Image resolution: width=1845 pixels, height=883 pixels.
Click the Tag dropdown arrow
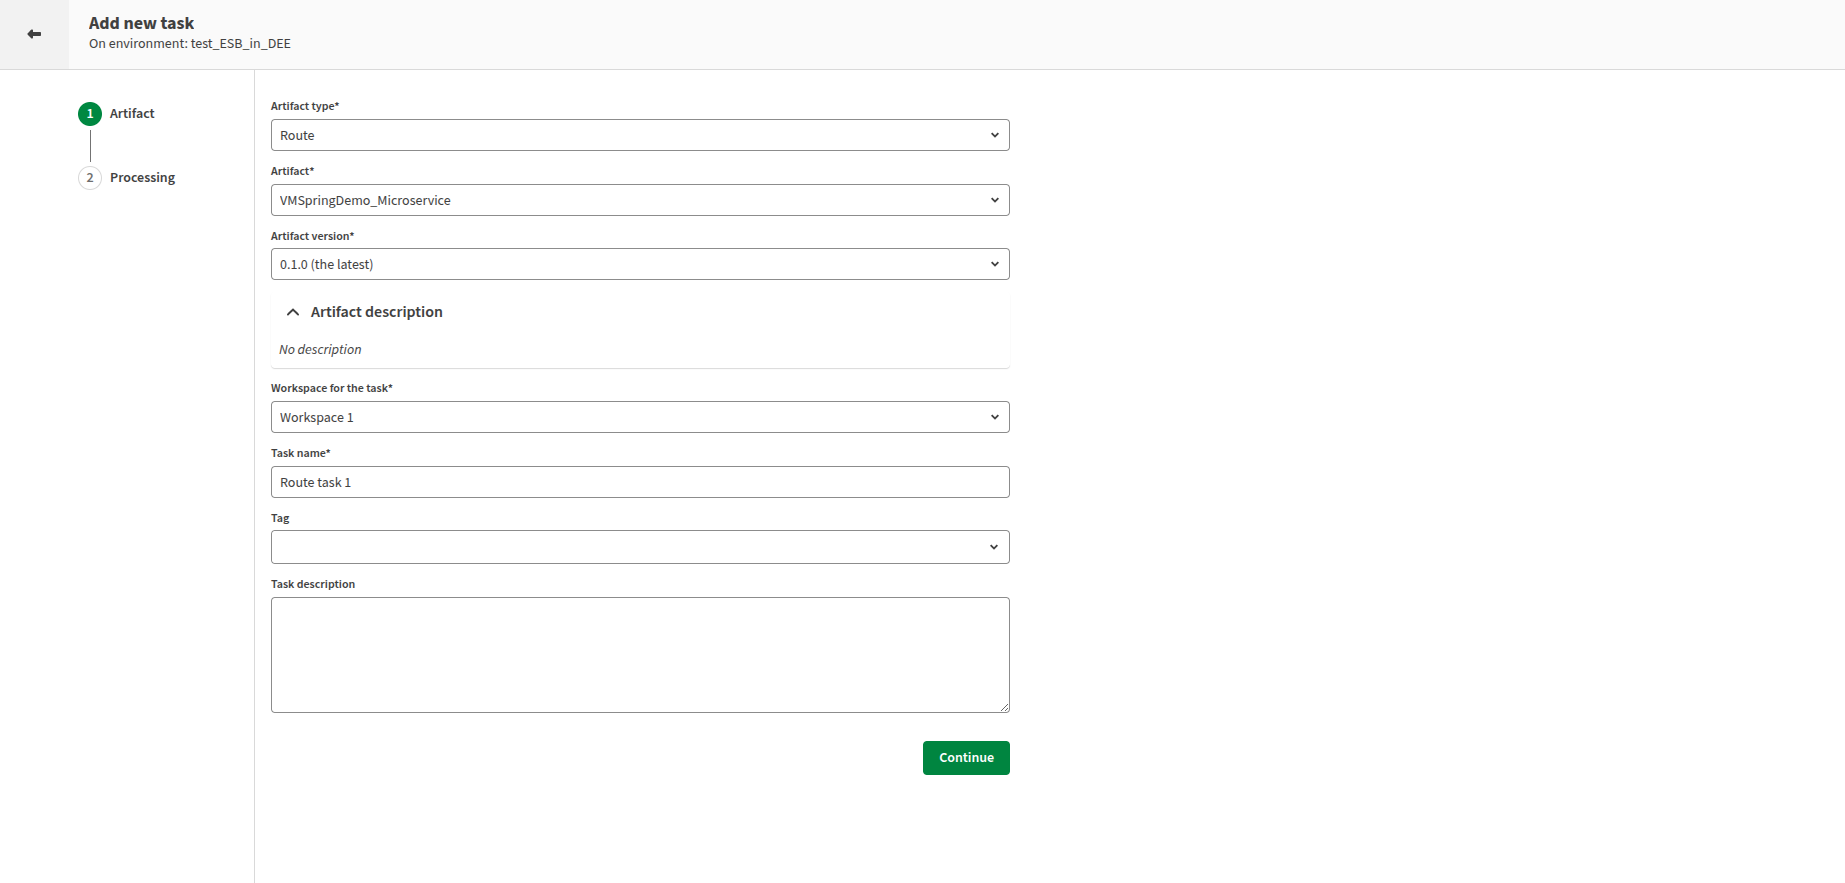tap(994, 547)
